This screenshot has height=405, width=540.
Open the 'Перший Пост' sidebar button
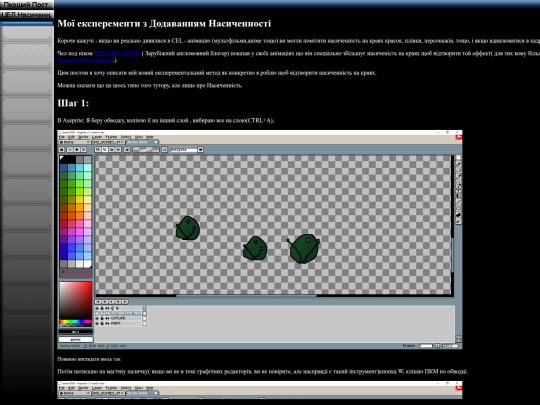pos(27,5)
